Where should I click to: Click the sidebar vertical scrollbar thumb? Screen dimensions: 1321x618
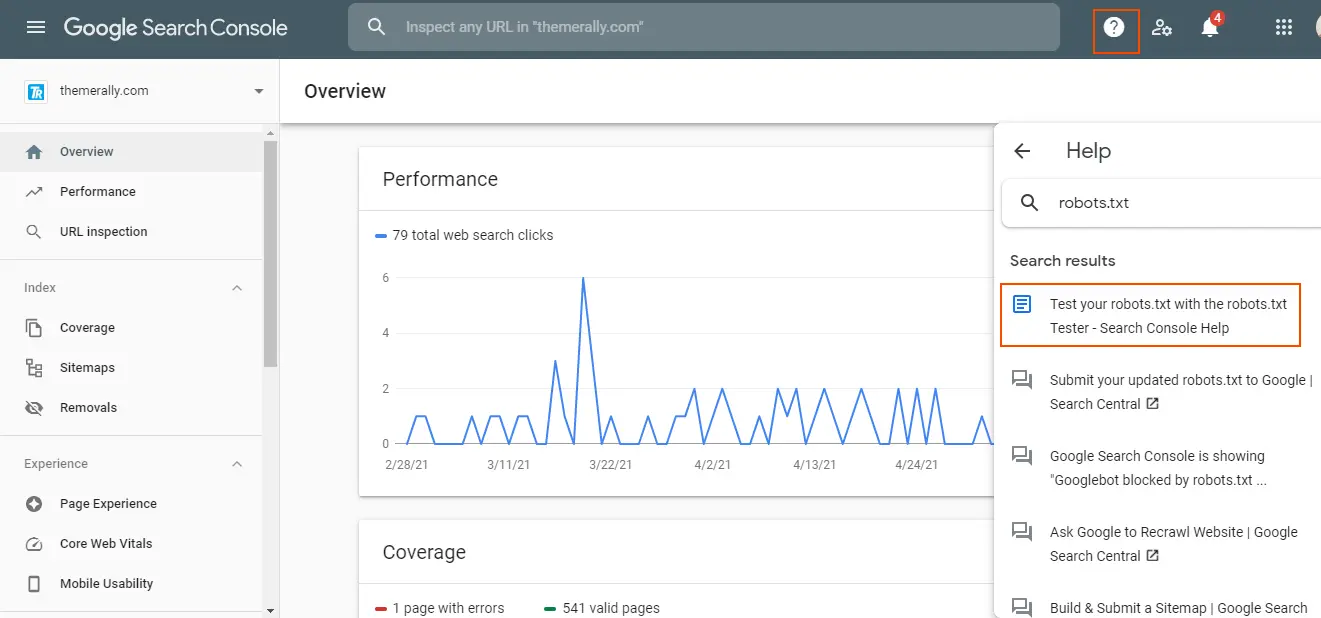[270, 254]
